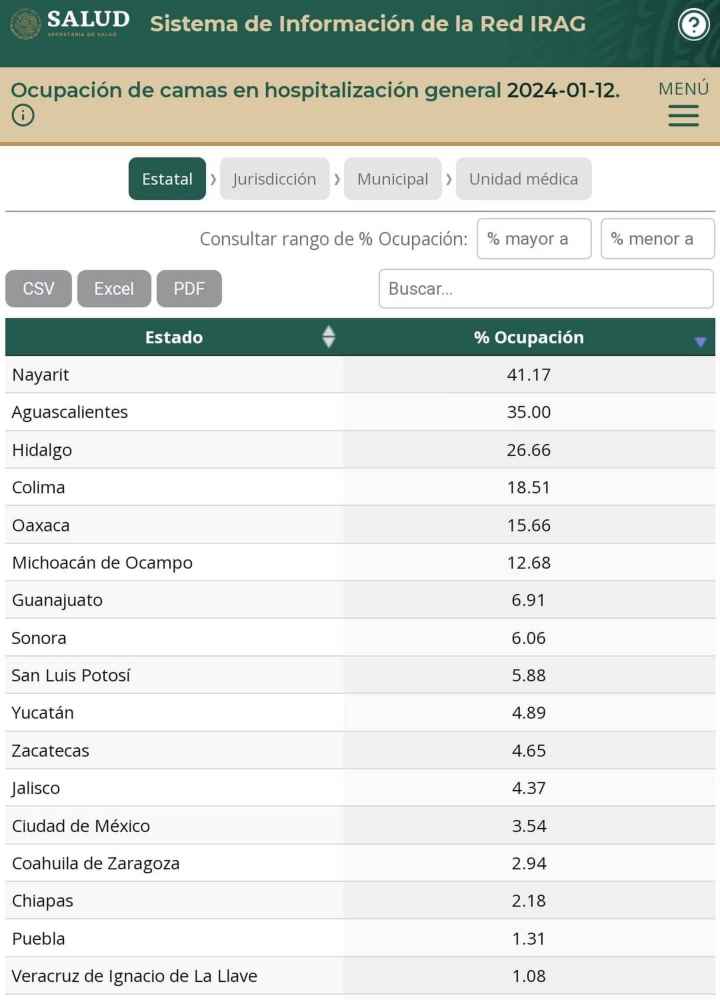
Task: Sort table by Estado column arrows
Action: [x=328, y=337]
